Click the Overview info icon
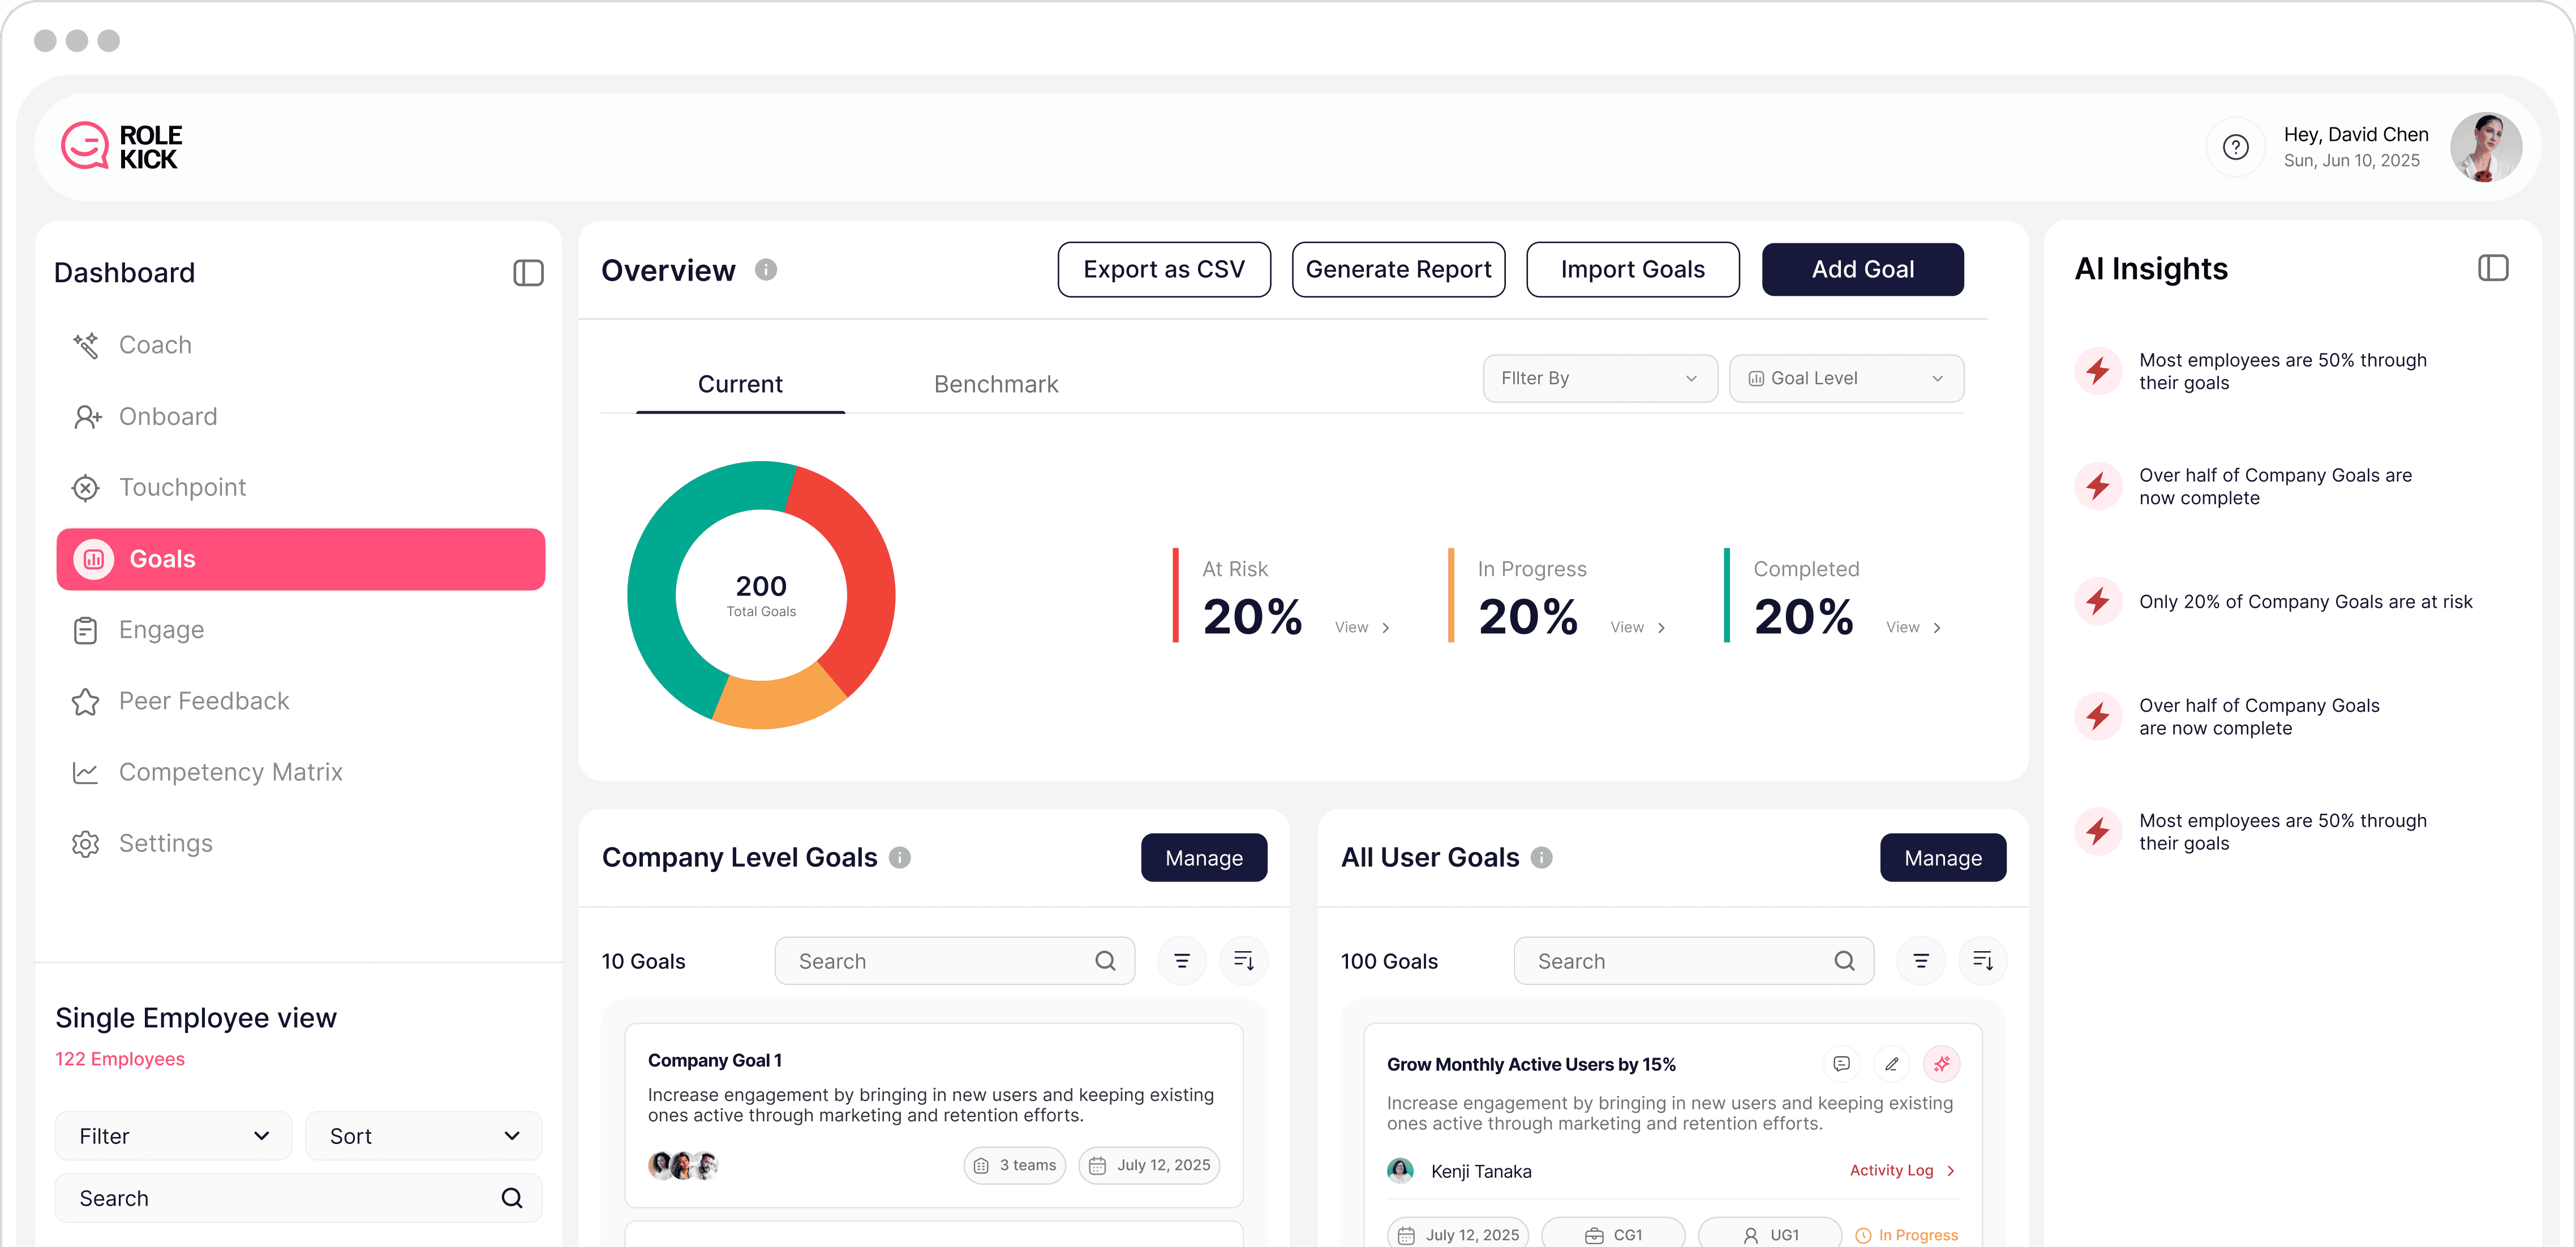Image resolution: width=2576 pixels, height=1247 pixels. (766, 270)
